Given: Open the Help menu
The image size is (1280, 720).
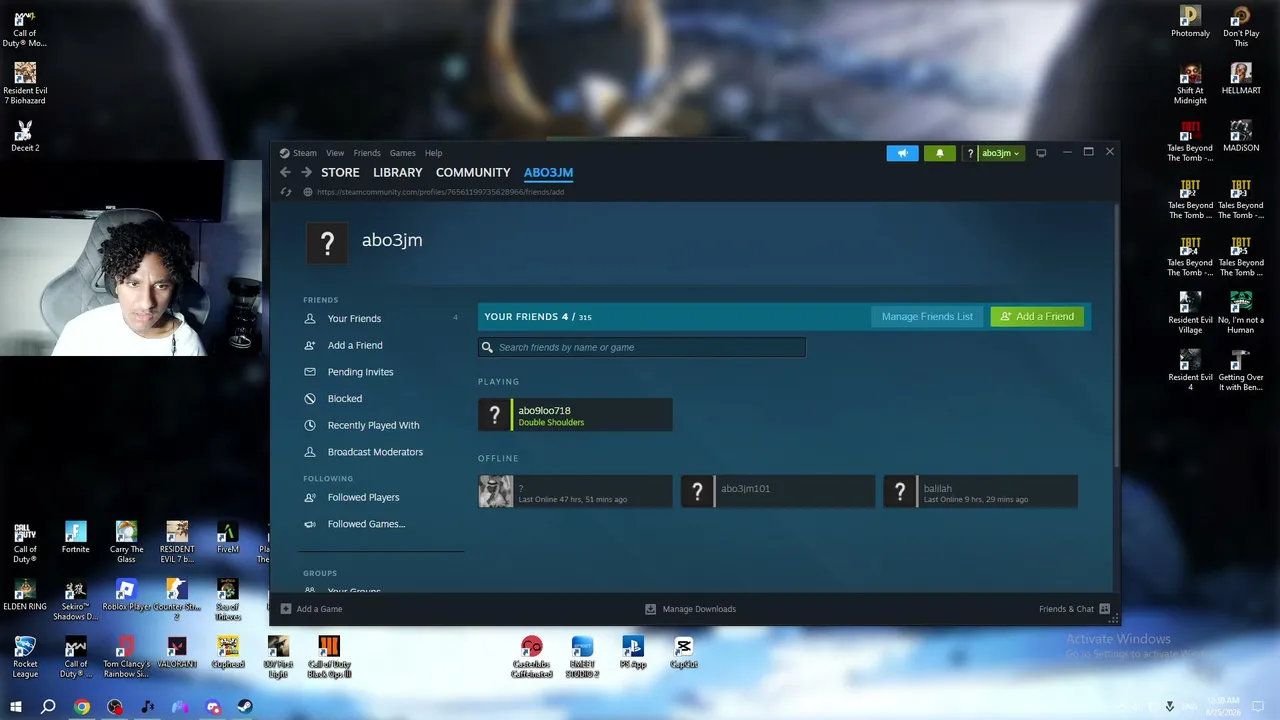Looking at the screenshot, I should (433, 153).
